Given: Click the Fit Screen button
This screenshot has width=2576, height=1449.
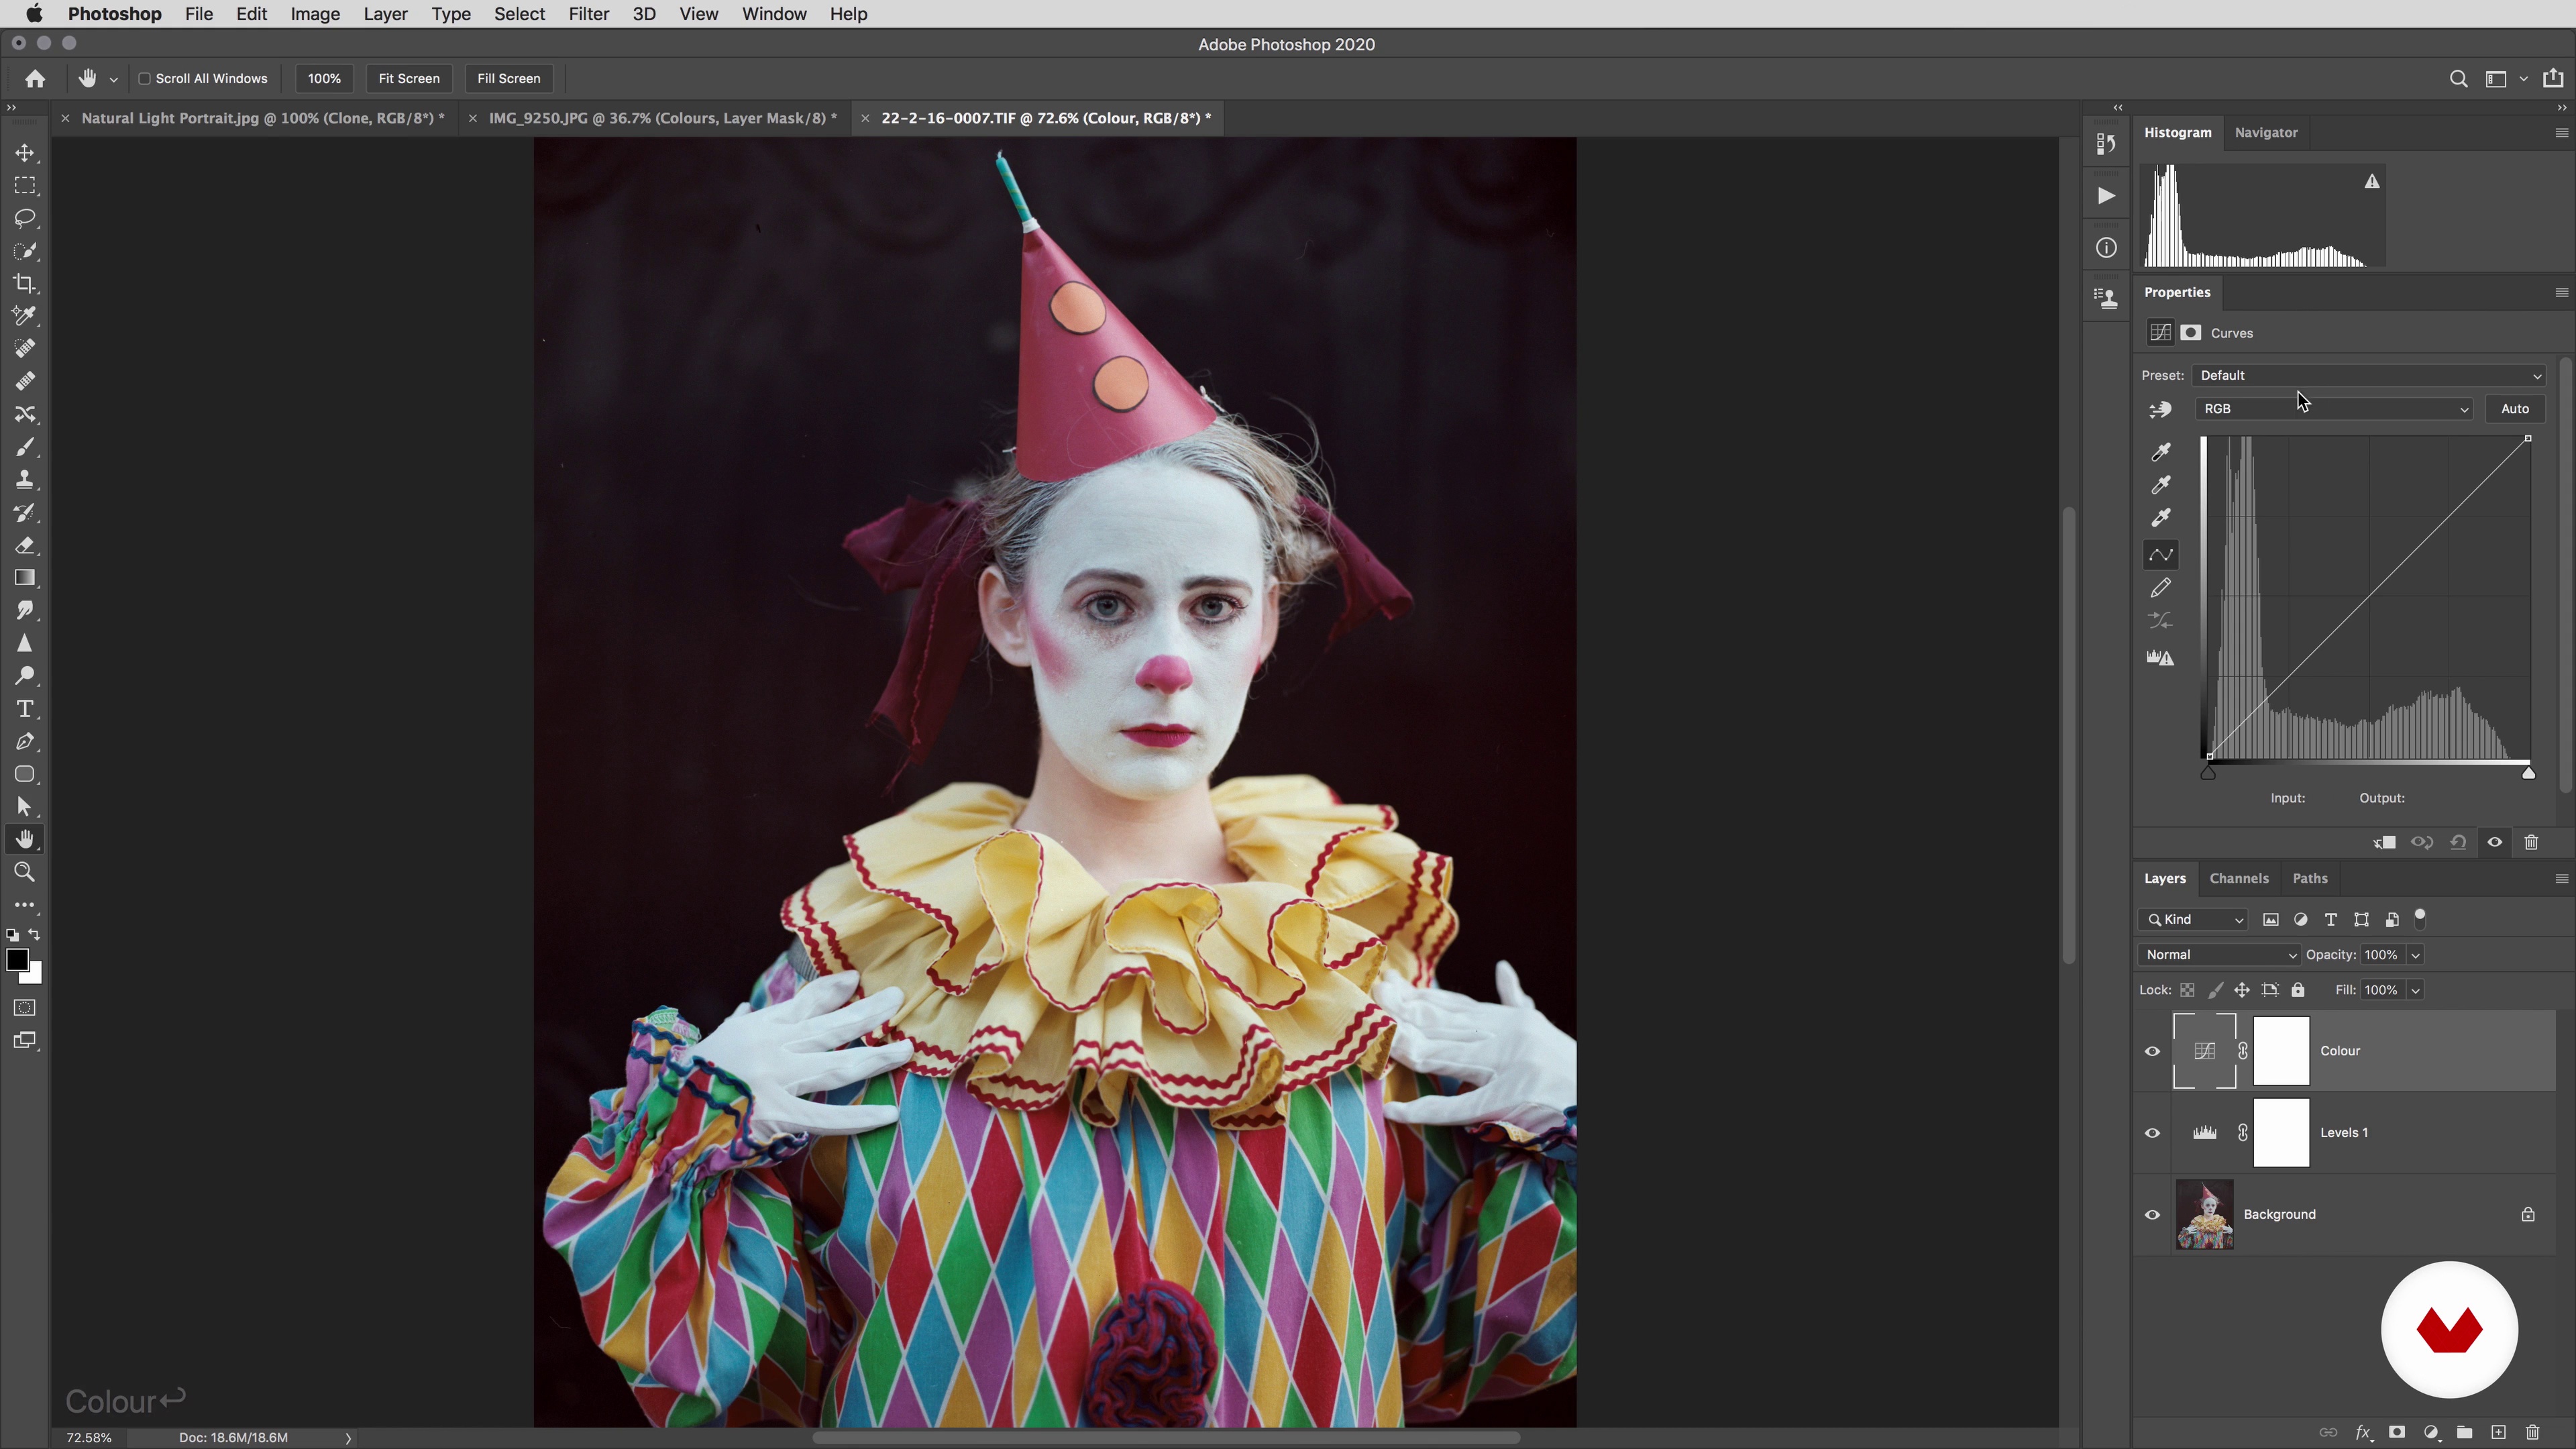Looking at the screenshot, I should (409, 78).
